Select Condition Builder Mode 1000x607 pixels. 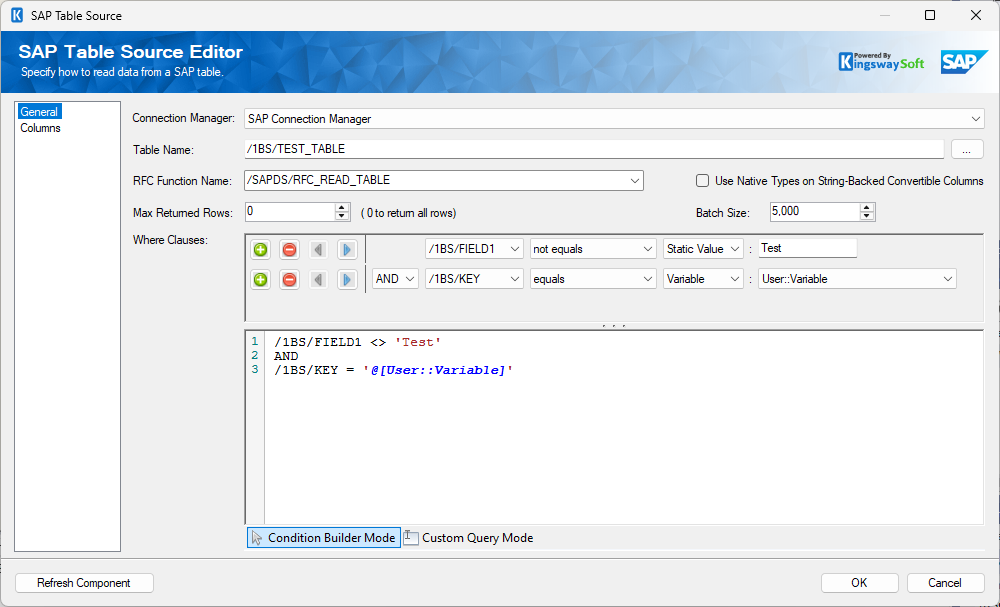(323, 538)
